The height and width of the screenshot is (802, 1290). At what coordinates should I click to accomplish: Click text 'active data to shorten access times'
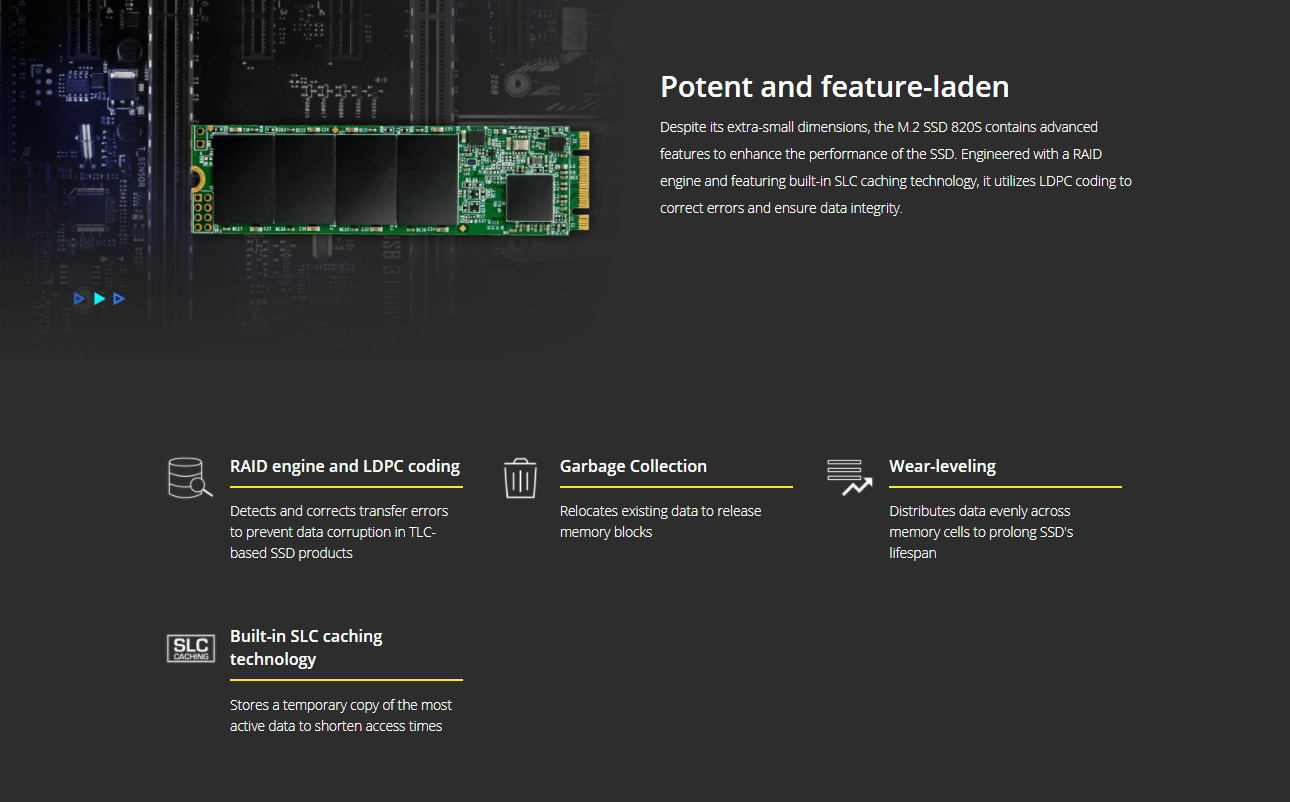(336, 726)
